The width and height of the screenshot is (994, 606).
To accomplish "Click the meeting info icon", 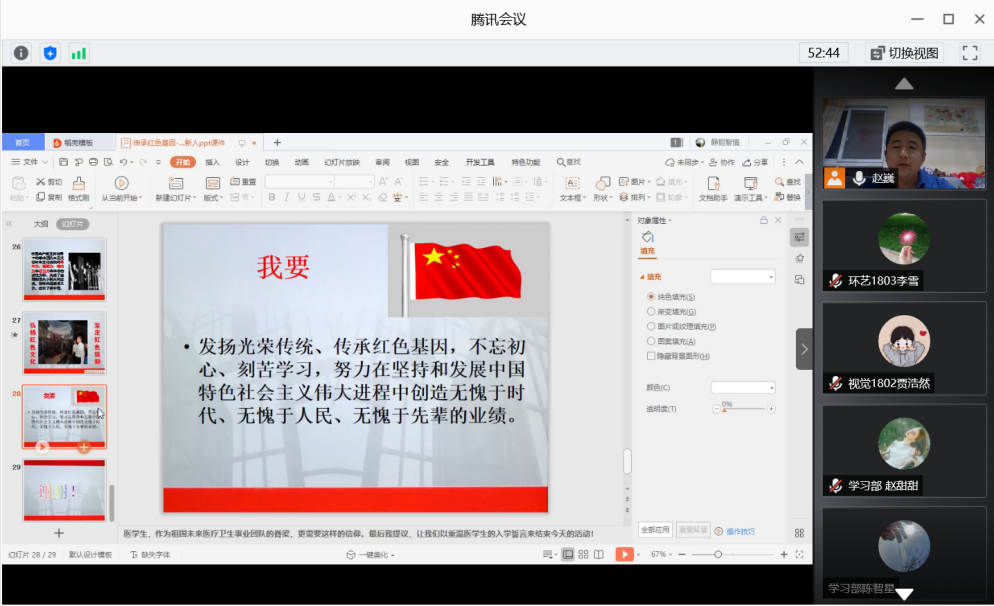I will (21, 53).
